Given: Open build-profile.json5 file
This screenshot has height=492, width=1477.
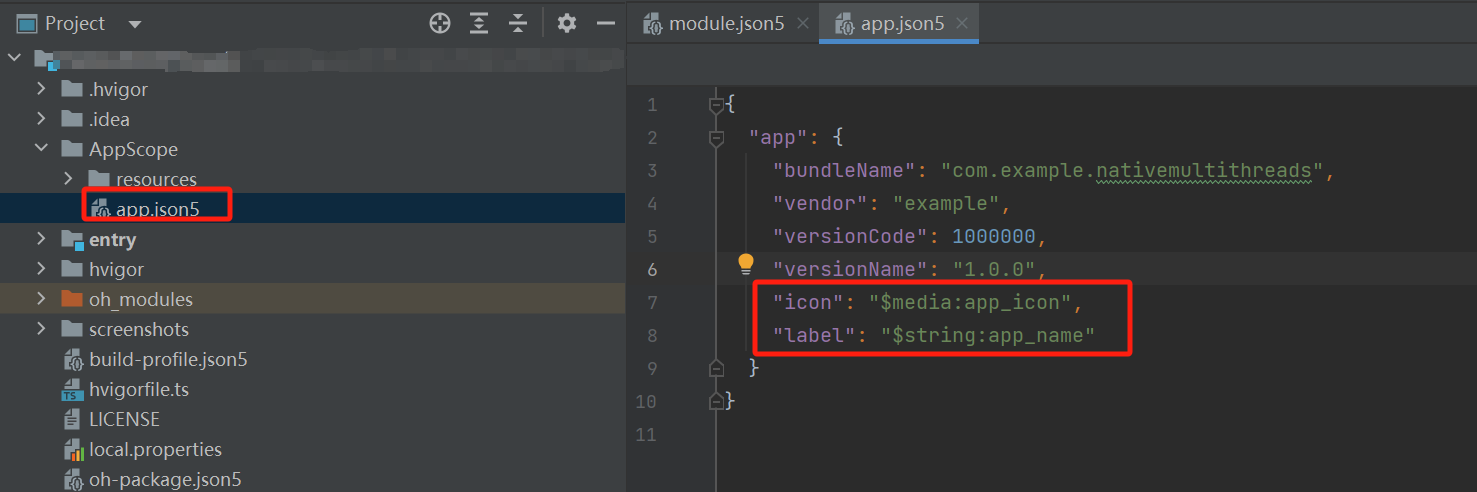Looking at the screenshot, I should 167,359.
